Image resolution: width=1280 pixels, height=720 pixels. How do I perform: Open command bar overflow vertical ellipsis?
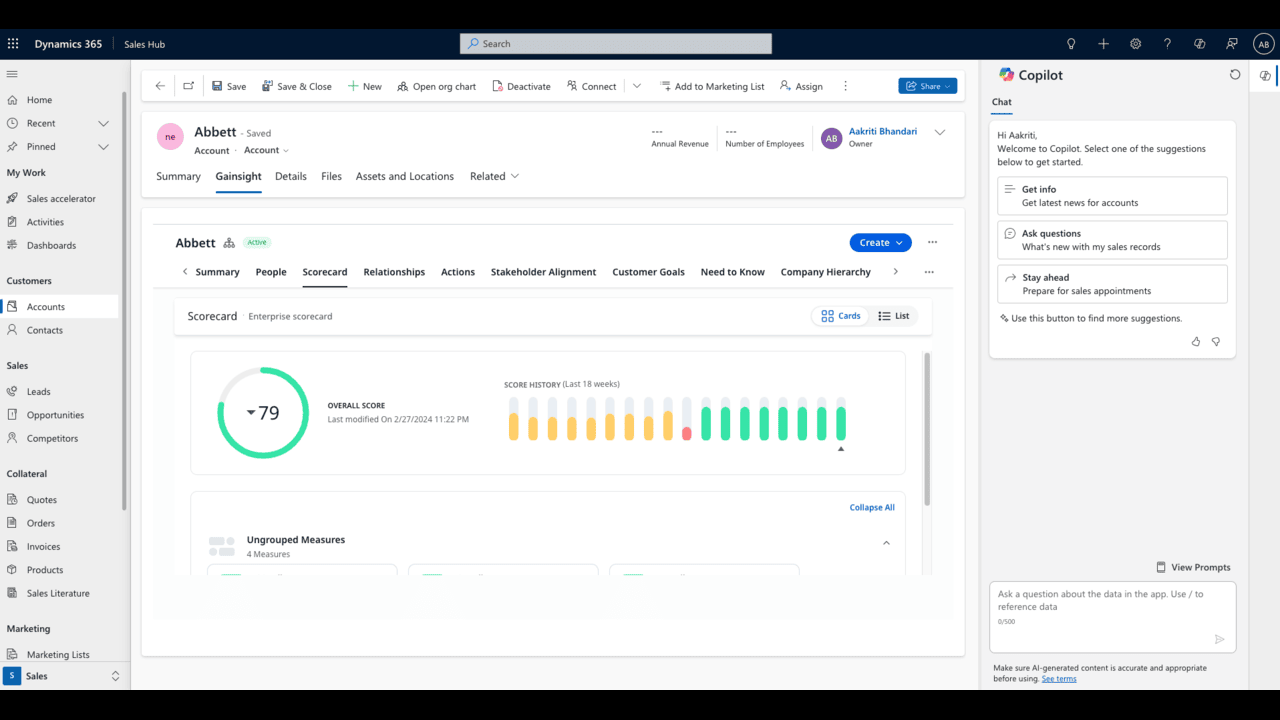[x=845, y=86]
